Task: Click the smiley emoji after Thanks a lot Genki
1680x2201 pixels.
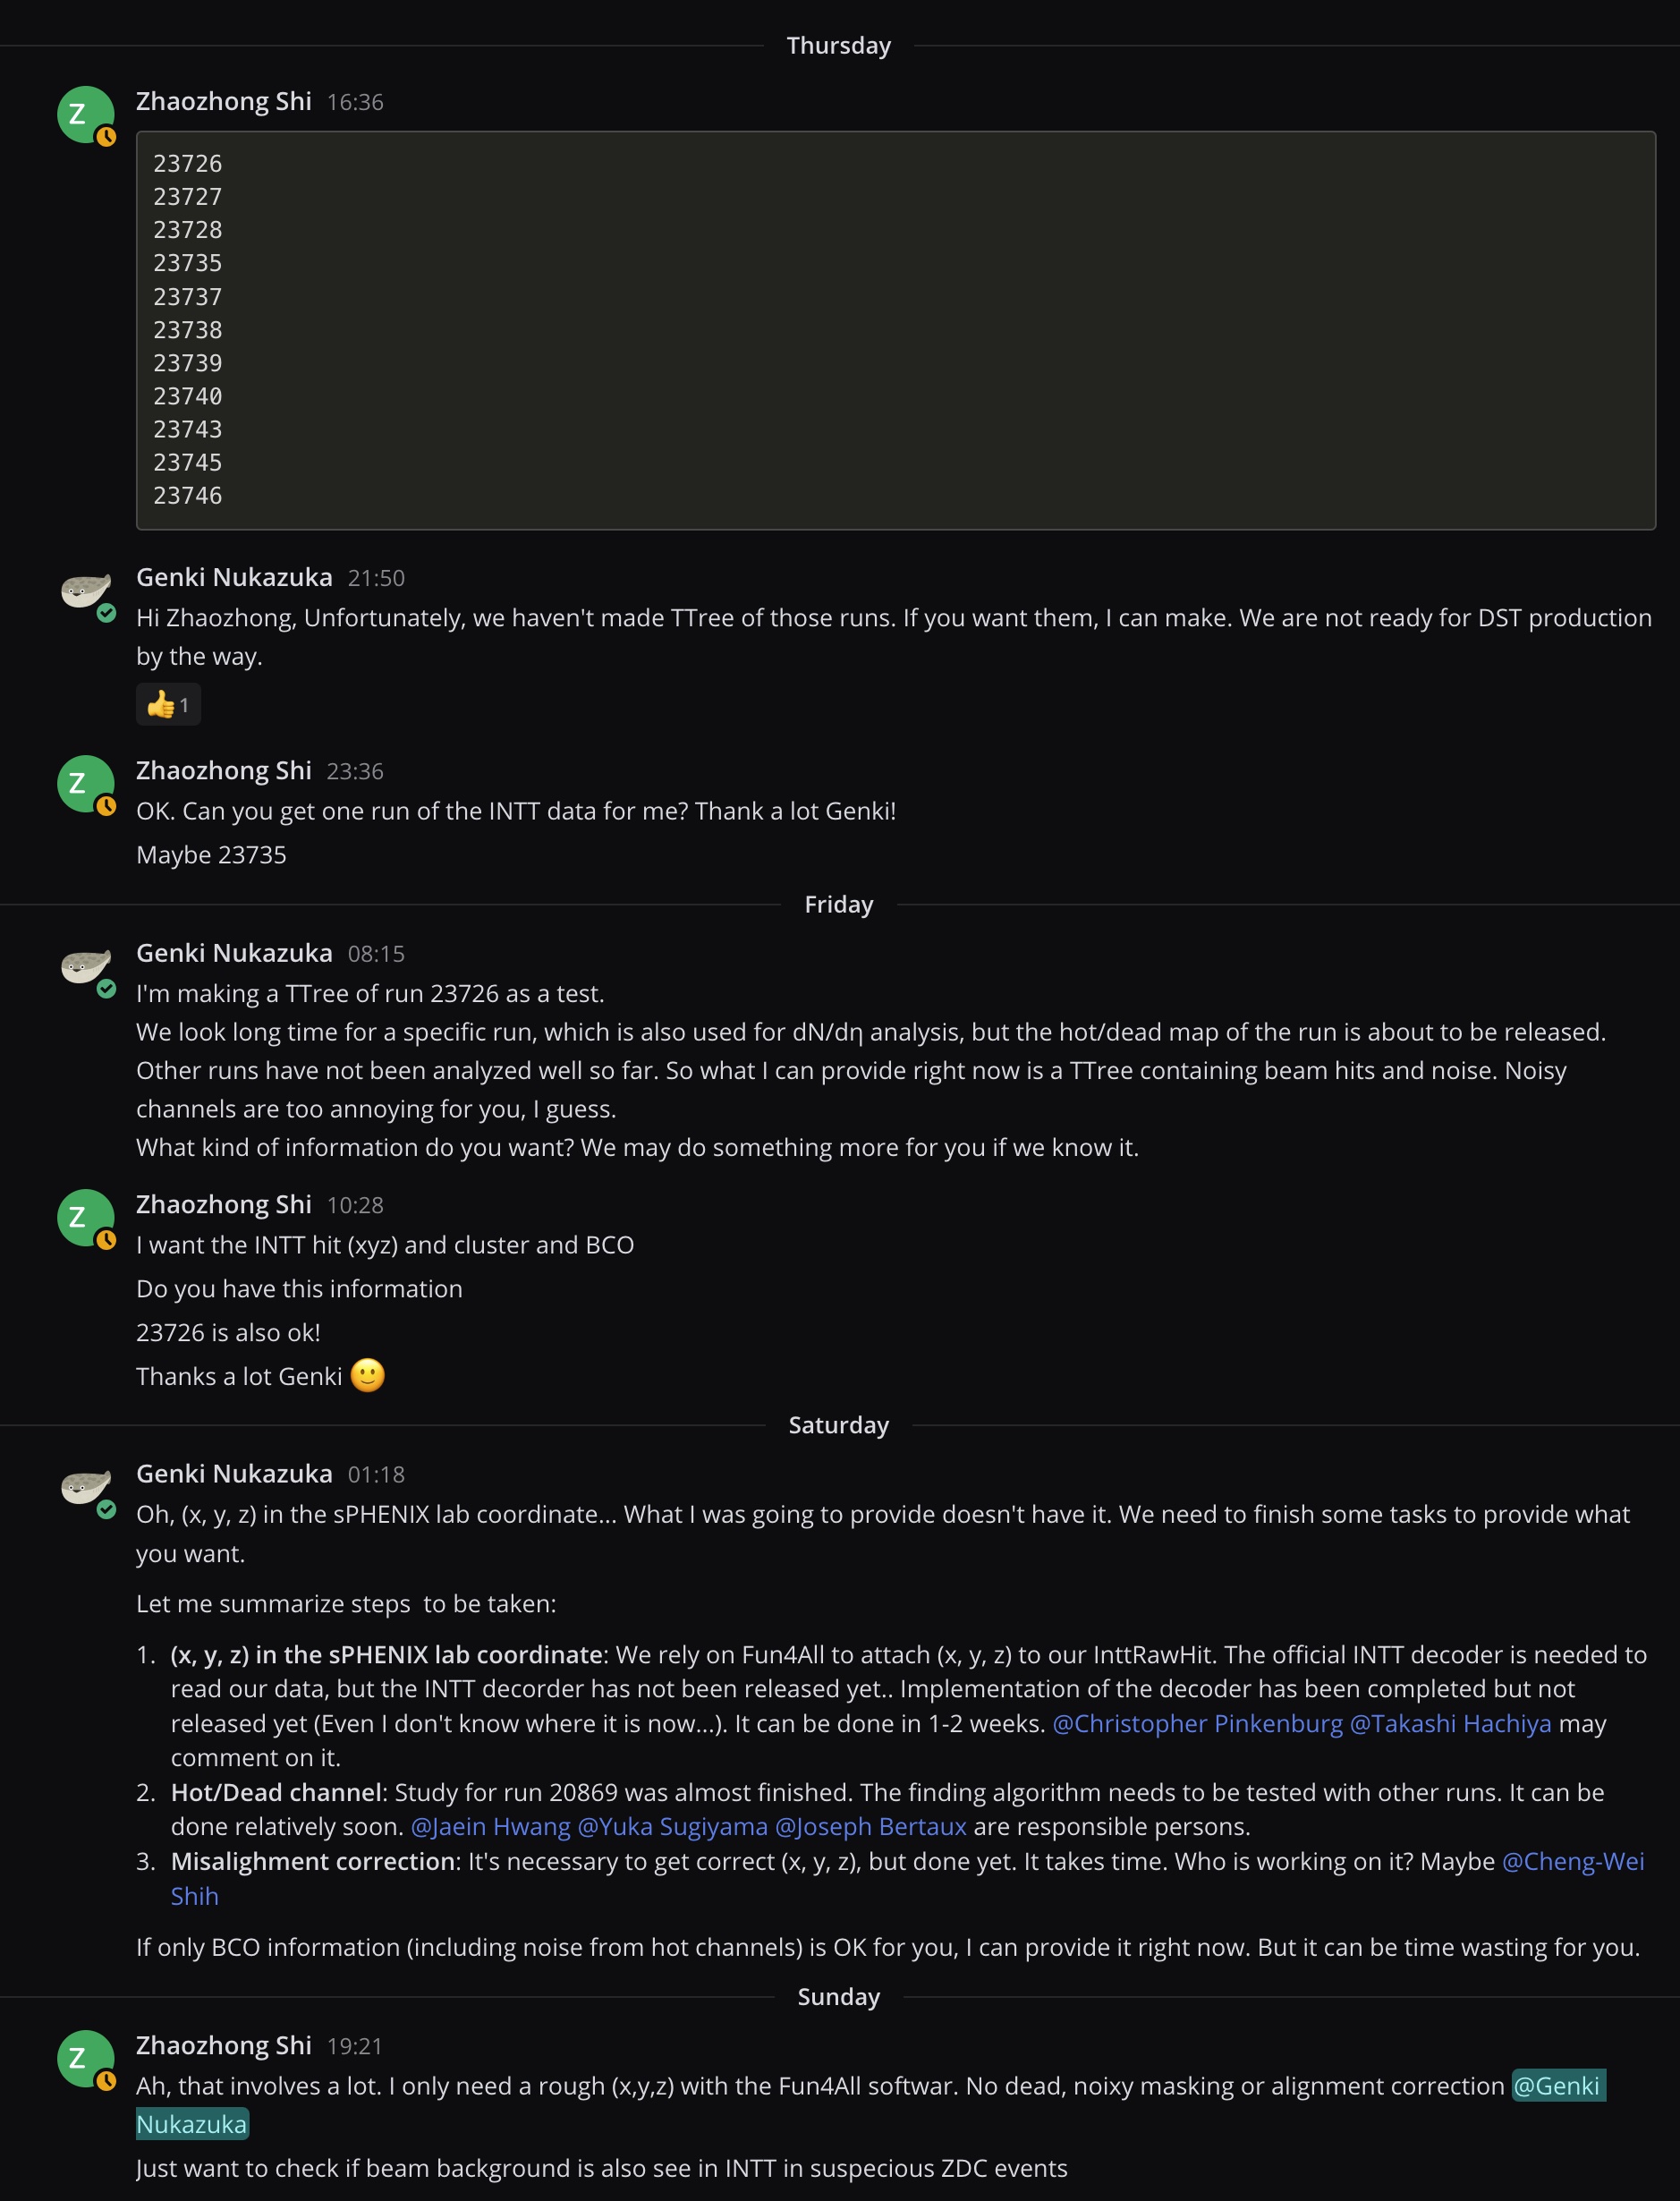Action: point(367,1376)
